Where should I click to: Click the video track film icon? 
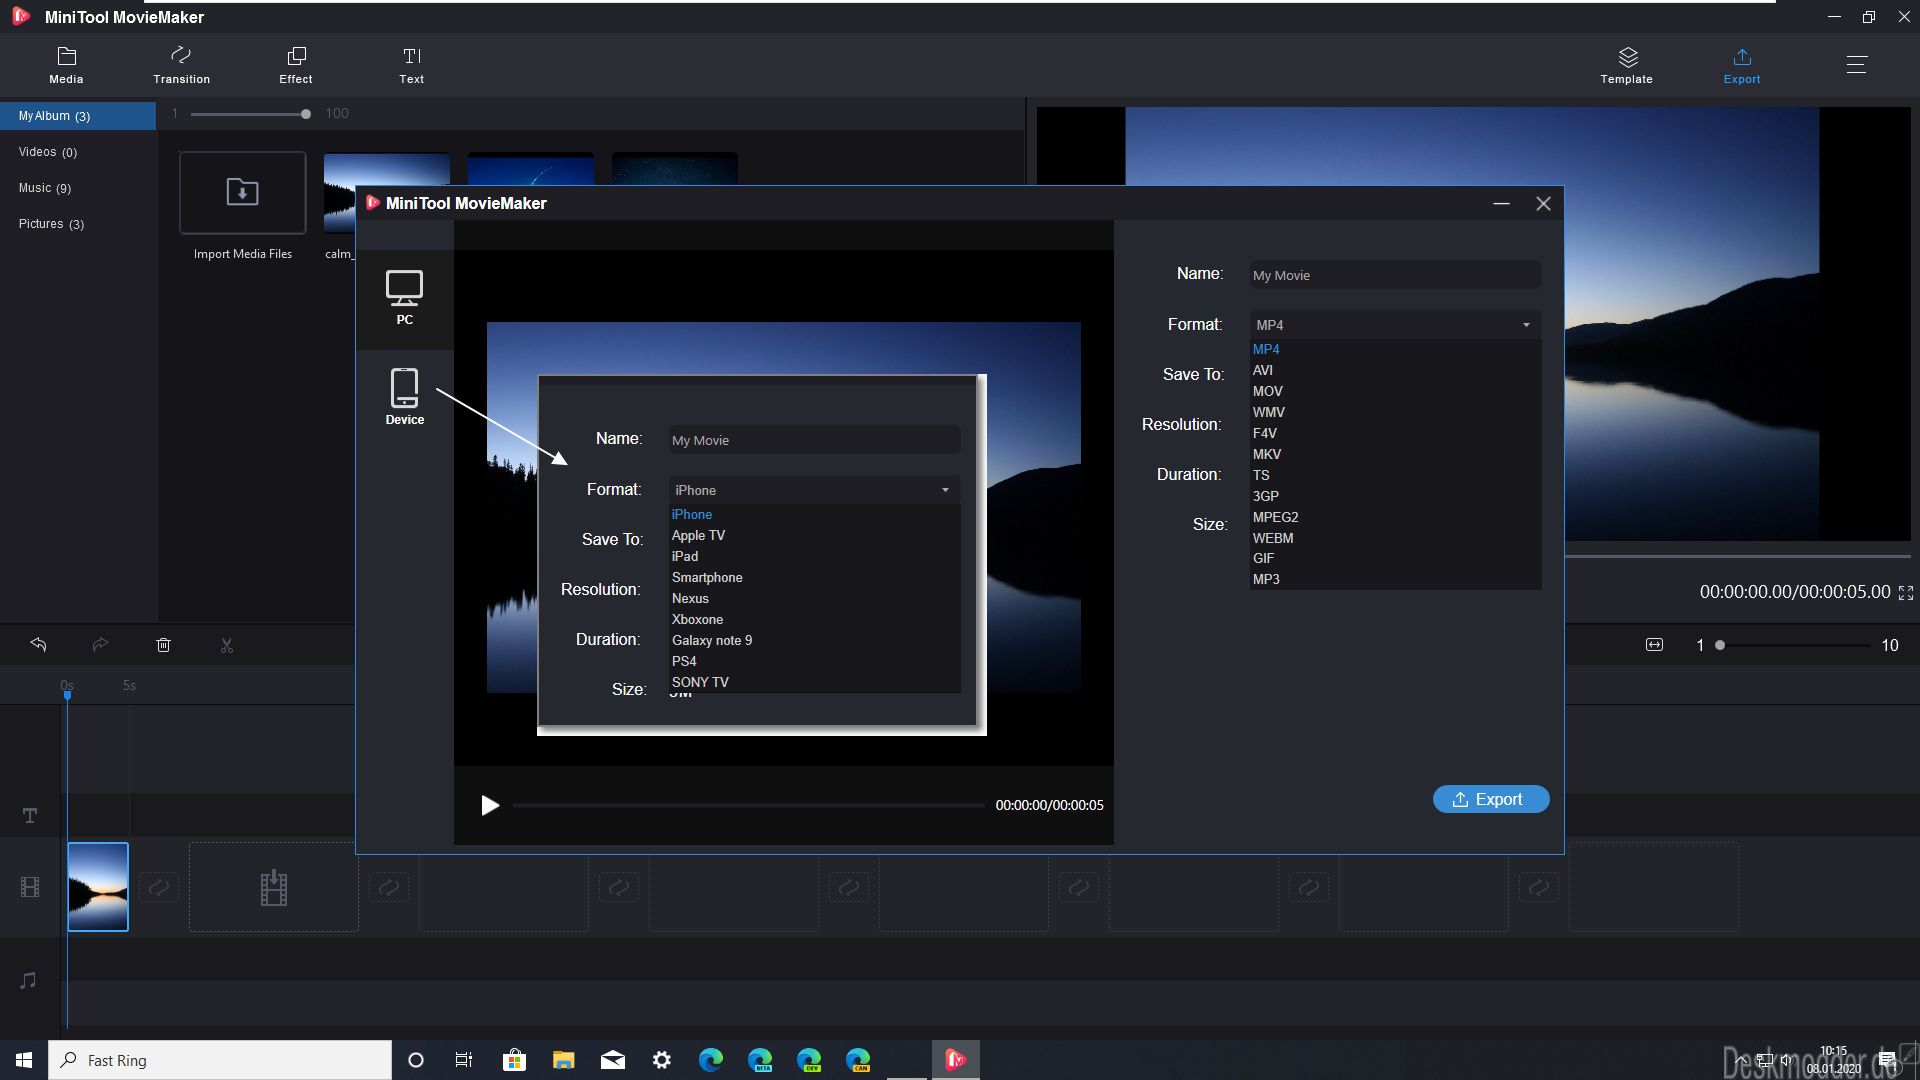30,887
